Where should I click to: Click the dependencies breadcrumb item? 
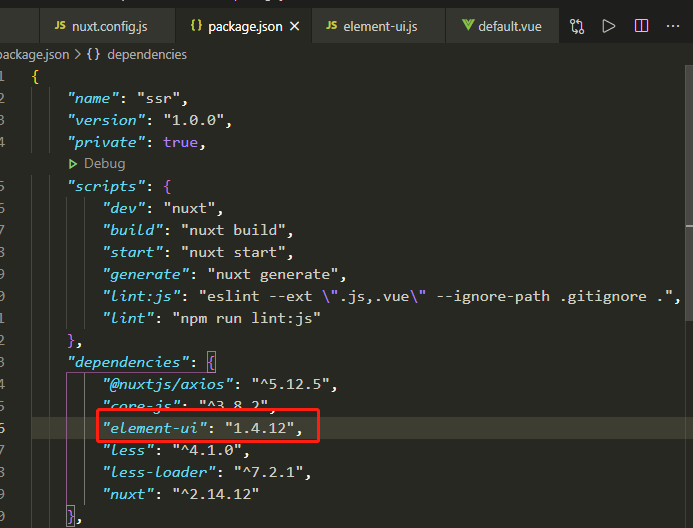pyautogui.click(x=147, y=54)
